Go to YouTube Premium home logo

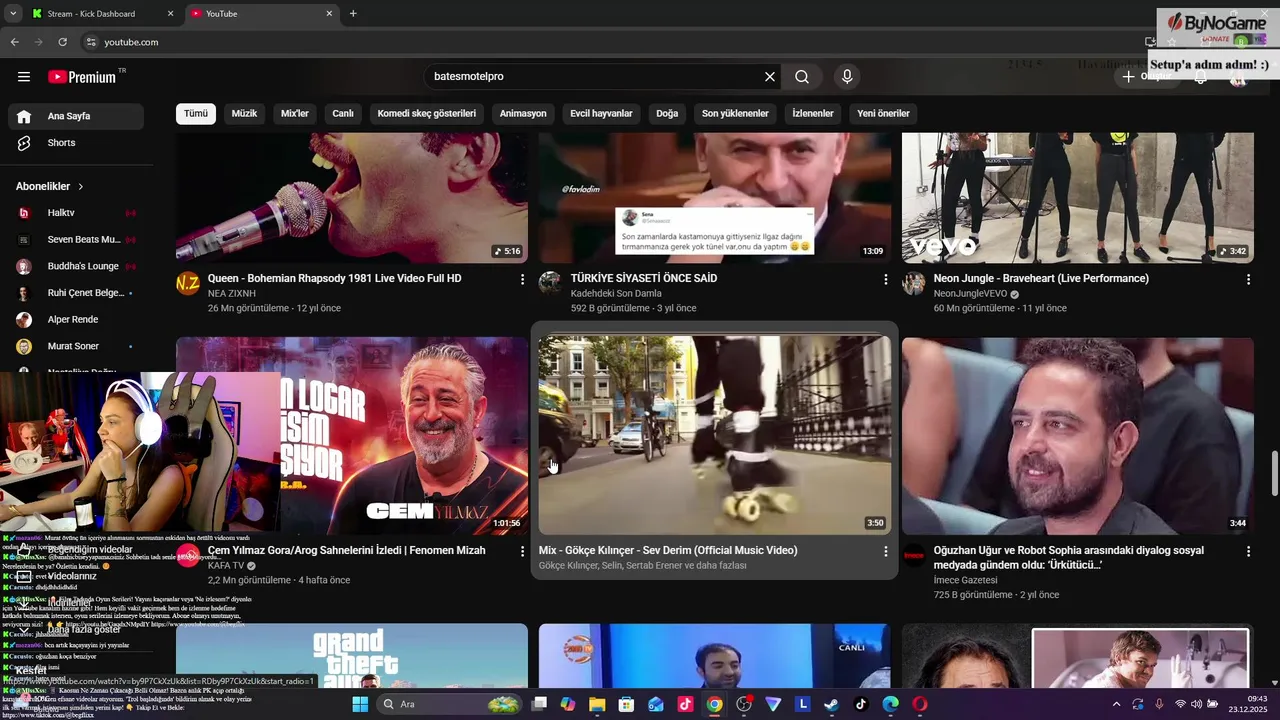83,77
